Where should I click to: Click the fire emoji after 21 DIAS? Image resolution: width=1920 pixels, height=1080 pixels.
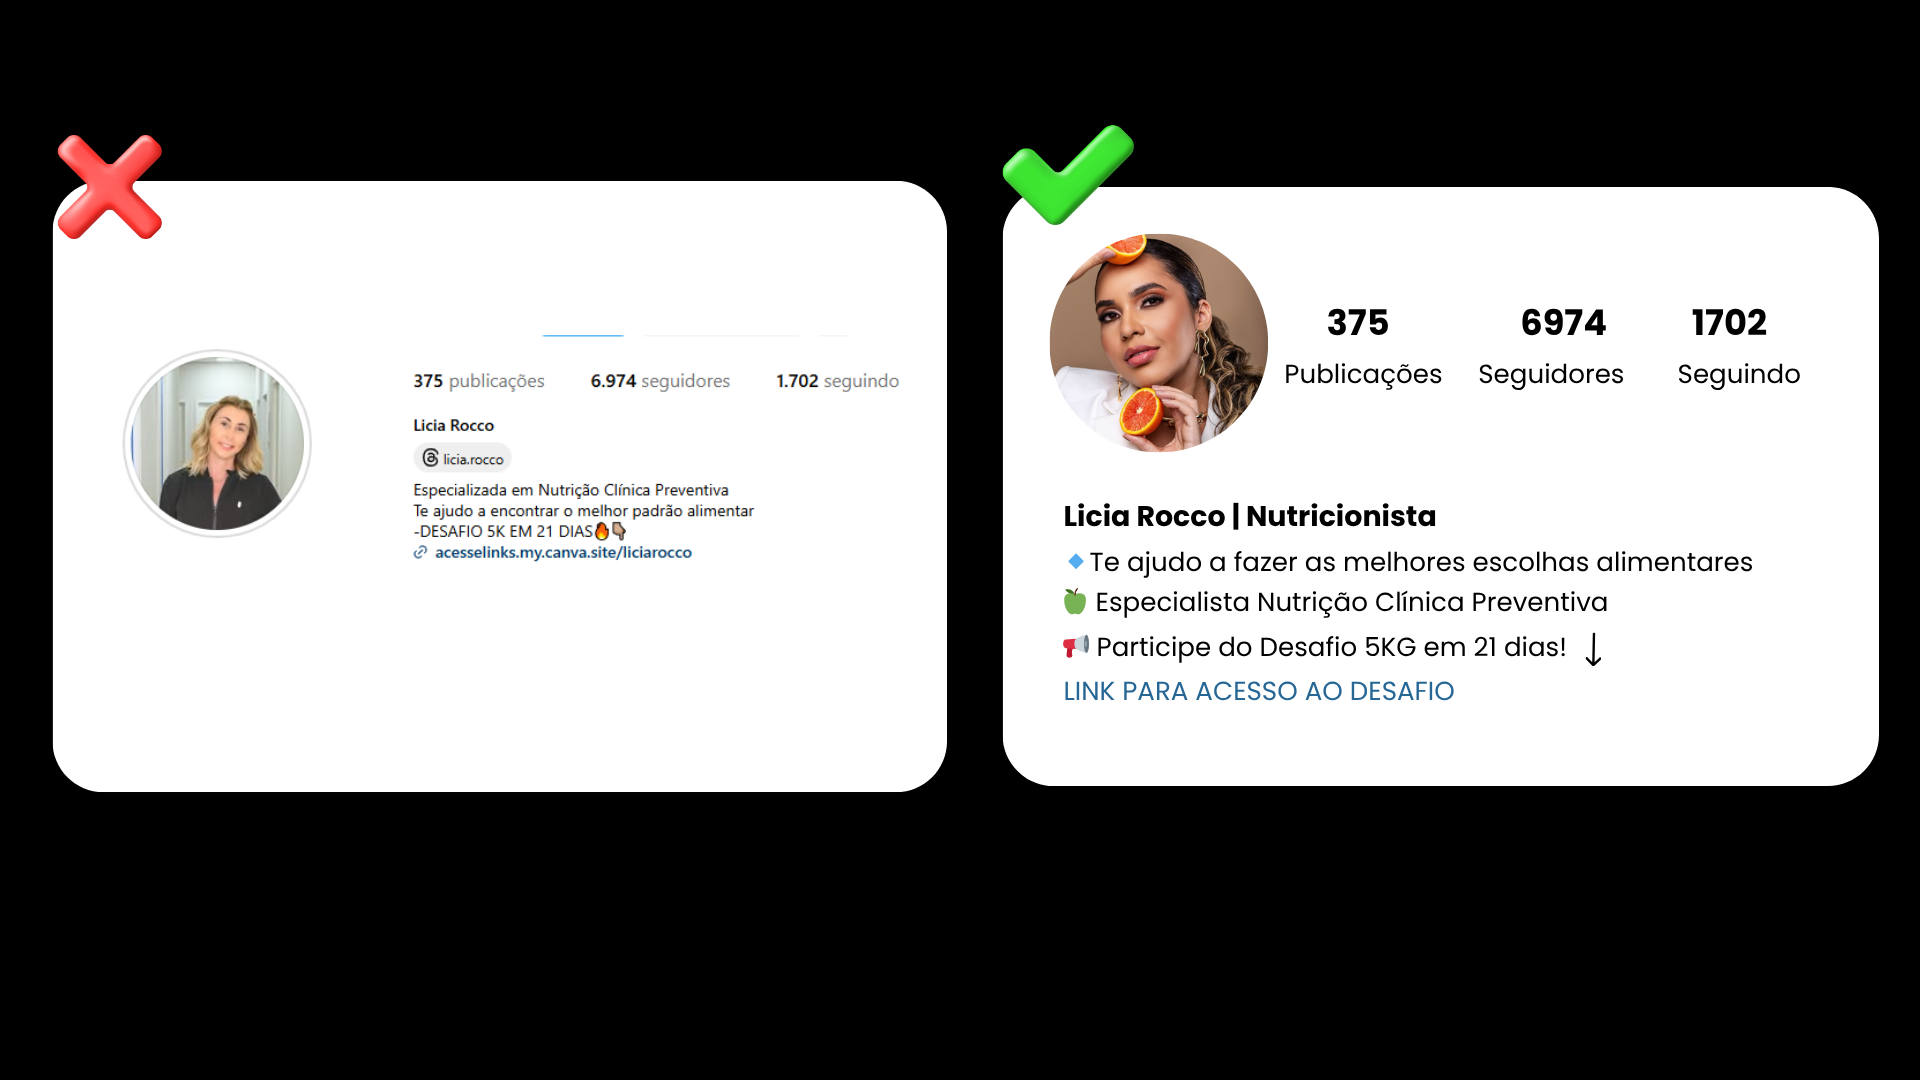tap(602, 531)
